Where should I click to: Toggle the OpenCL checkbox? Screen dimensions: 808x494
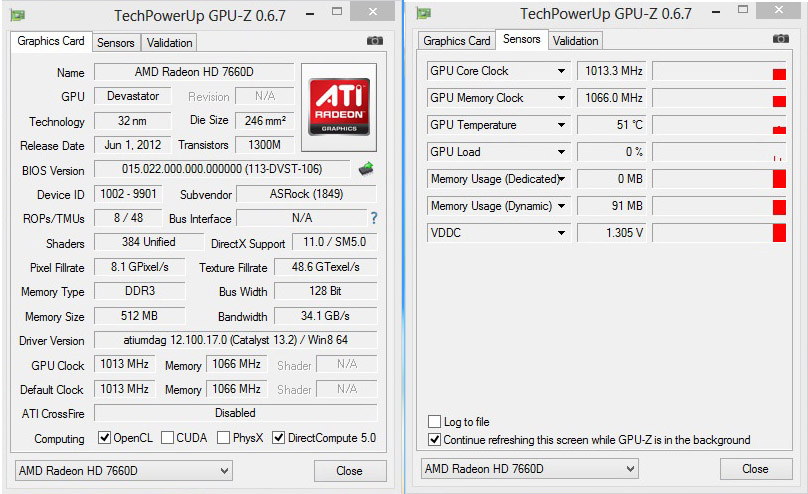[105, 438]
